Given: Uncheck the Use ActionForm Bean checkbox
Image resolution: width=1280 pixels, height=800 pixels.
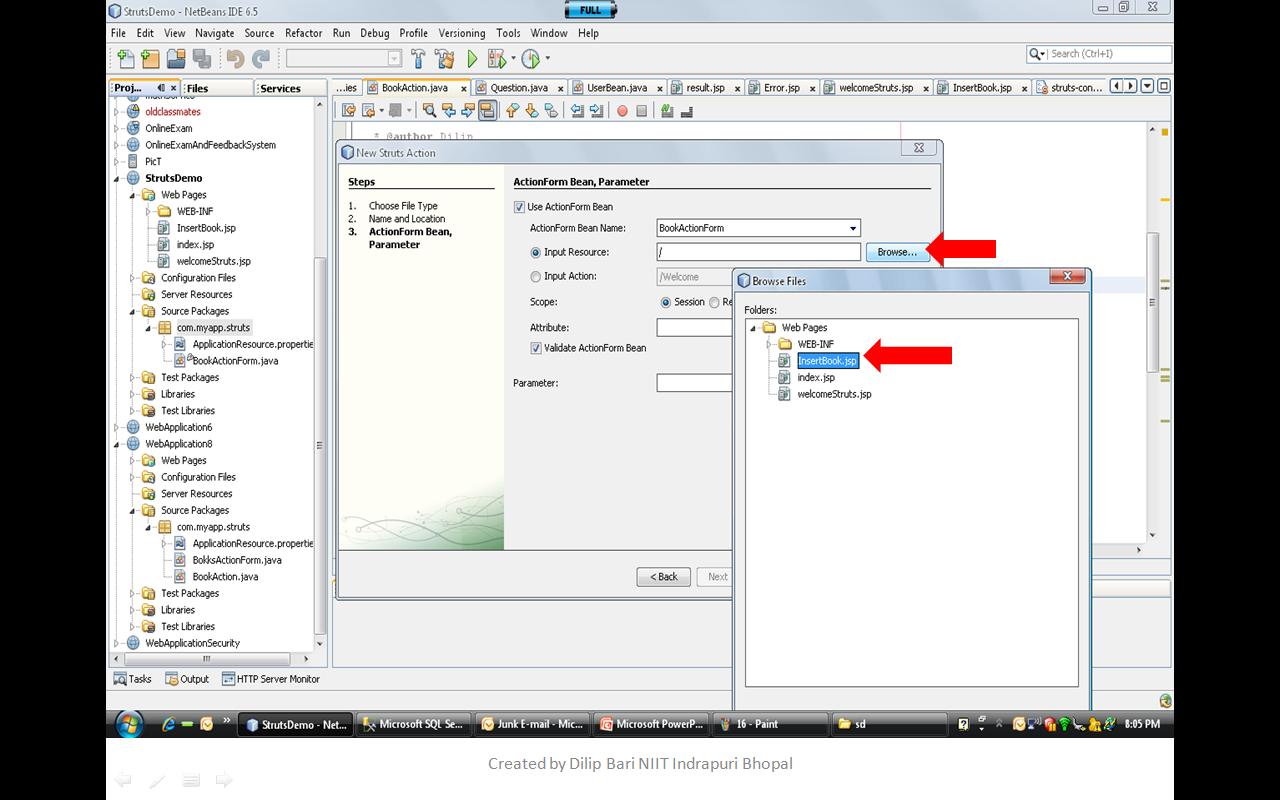Looking at the screenshot, I should click(x=518, y=206).
